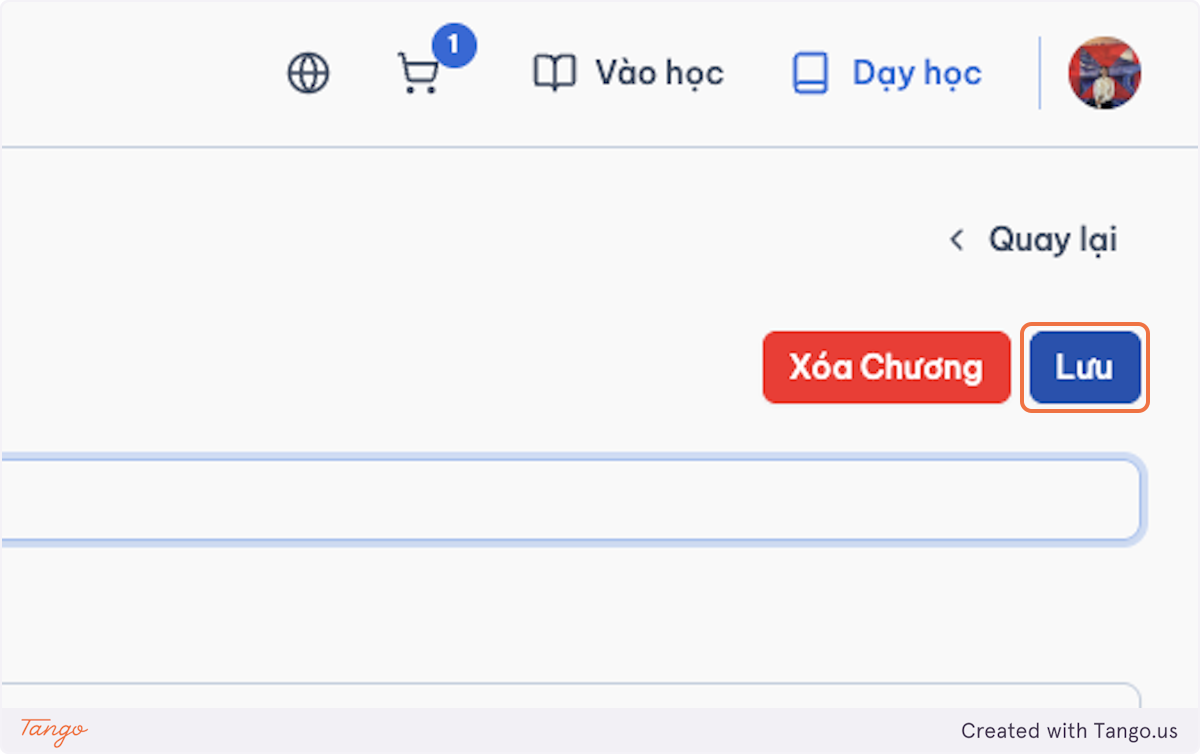Save changes with the Lưu button
This screenshot has width=1200, height=754.
(x=1085, y=367)
